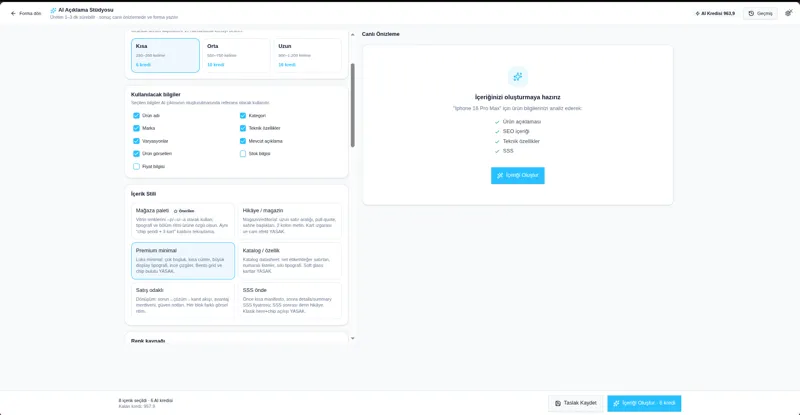Click the scroll down arrow of settings panel
The width and height of the screenshot is (800, 415).
353,338
